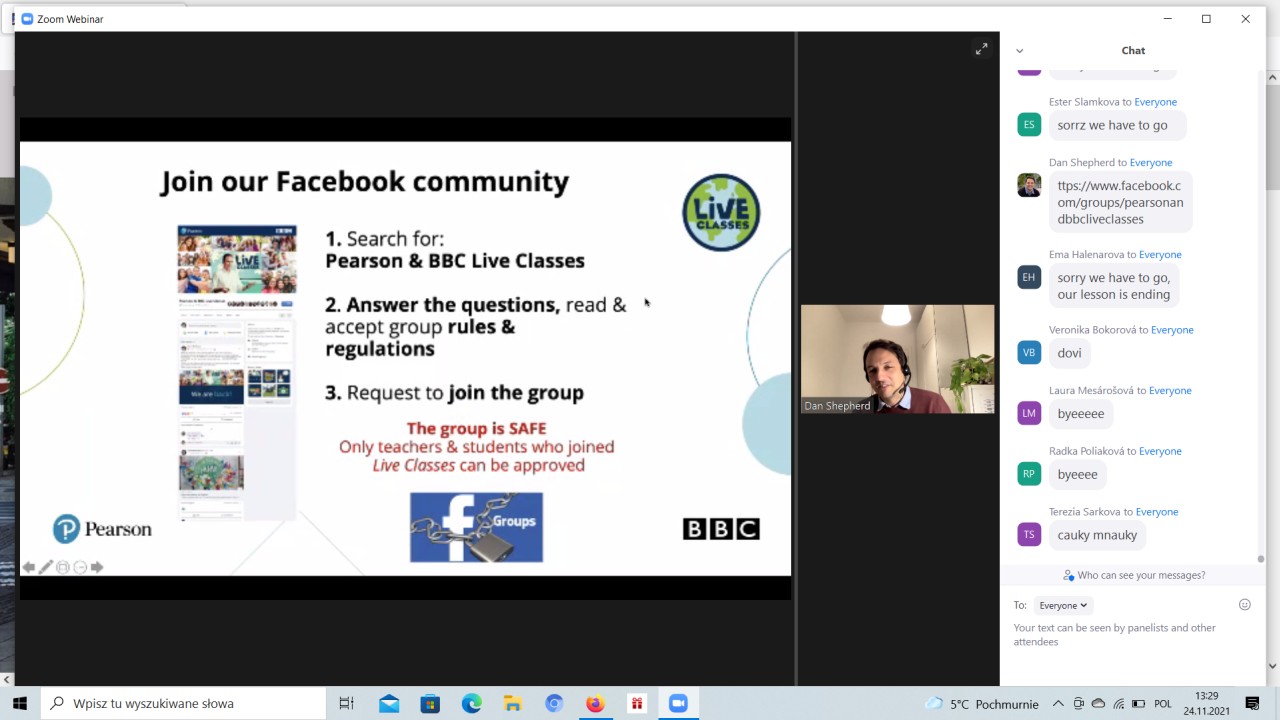The image size is (1280, 720).
Task: Click the ES avatar of Ester Slamkova
Action: point(1029,125)
